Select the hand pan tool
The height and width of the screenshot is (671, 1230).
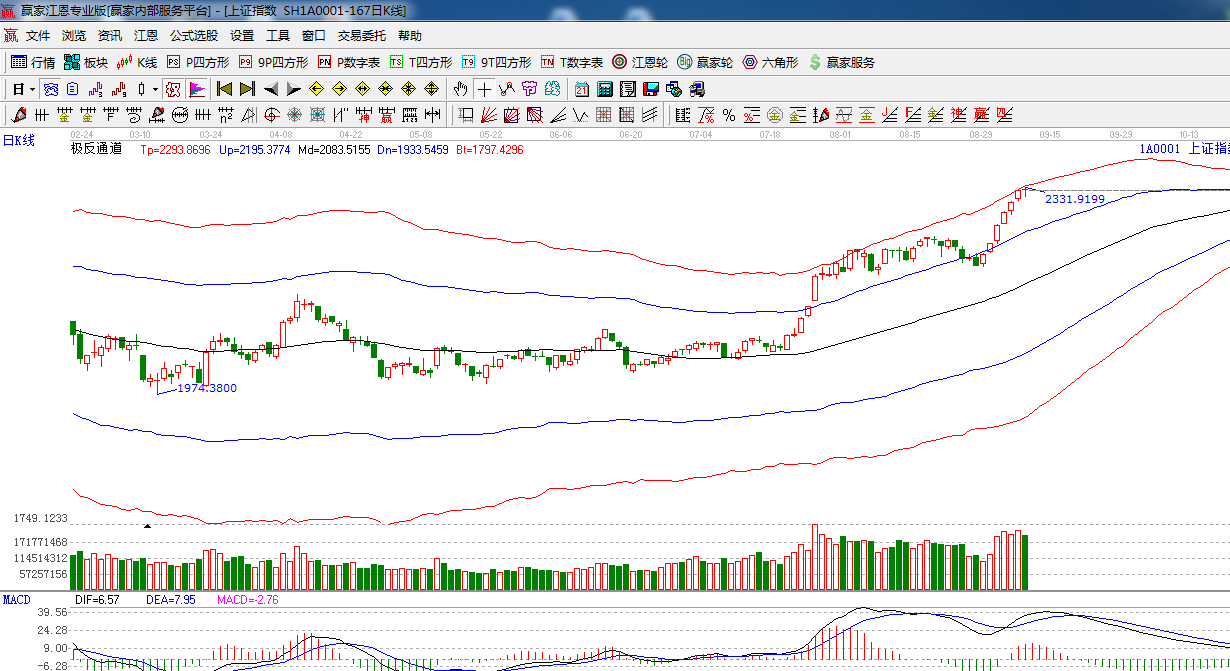pos(460,89)
